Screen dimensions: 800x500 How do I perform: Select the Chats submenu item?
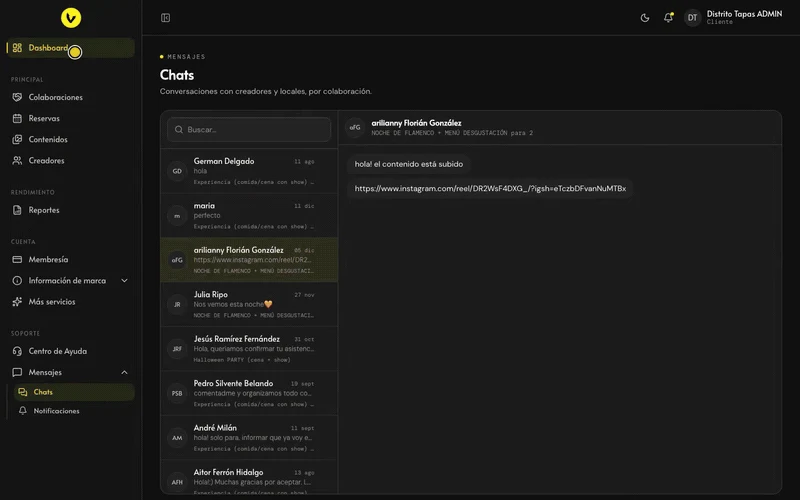pos(74,392)
